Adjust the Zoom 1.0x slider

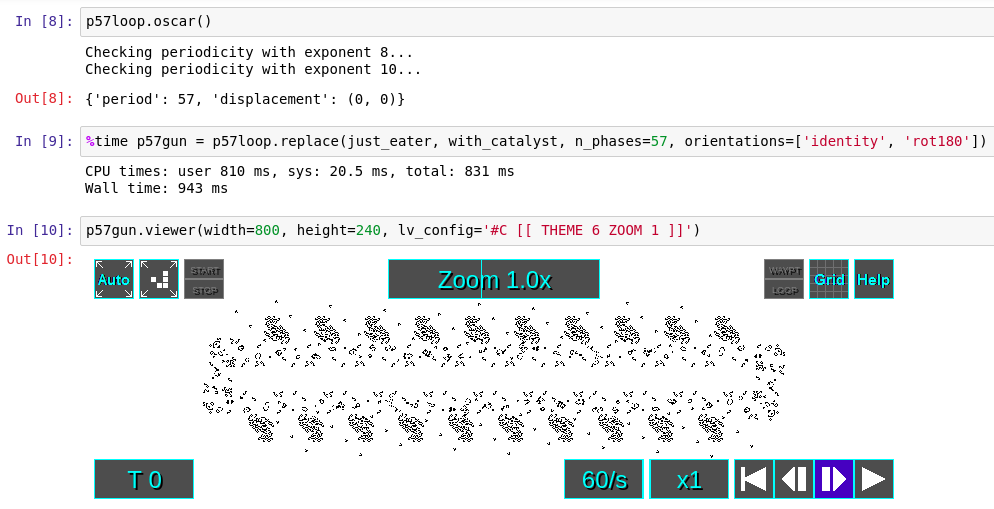point(494,279)
